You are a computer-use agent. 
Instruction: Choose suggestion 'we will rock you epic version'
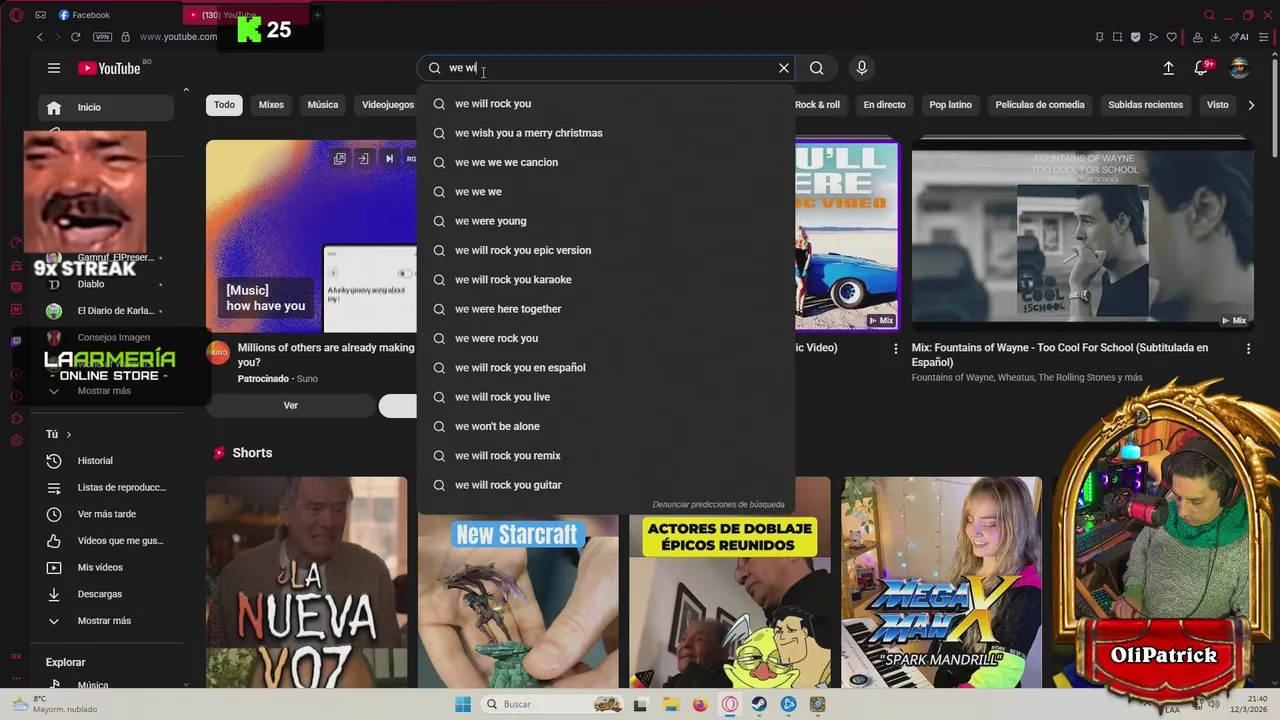(x=606, y=250)
